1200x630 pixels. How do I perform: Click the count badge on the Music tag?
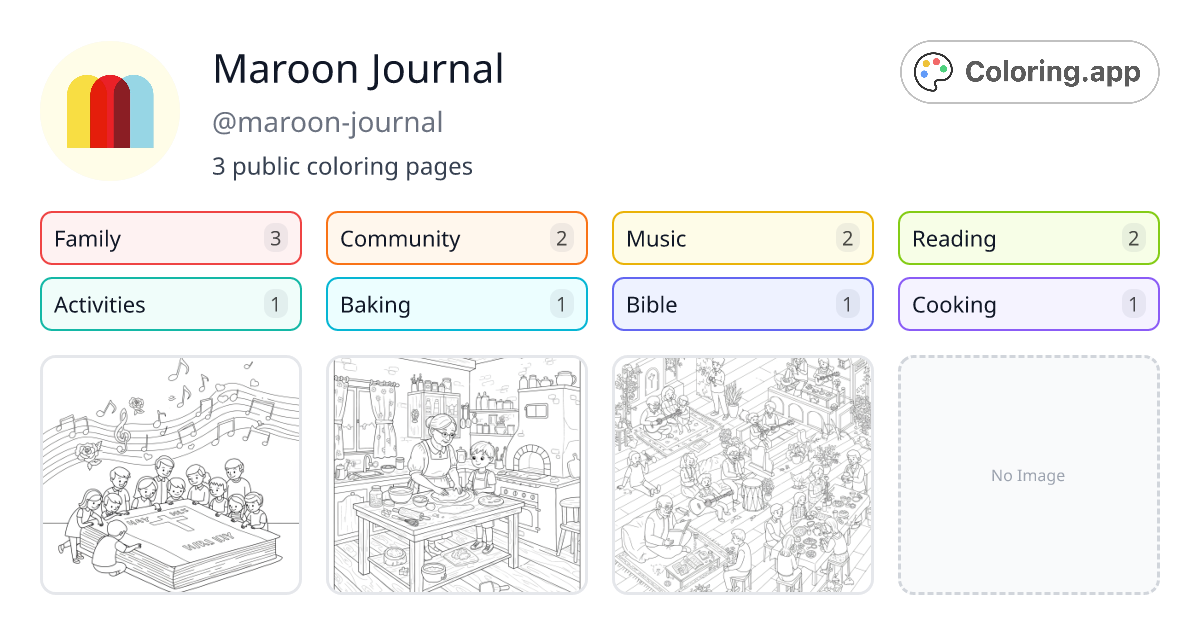pos(847,238)
